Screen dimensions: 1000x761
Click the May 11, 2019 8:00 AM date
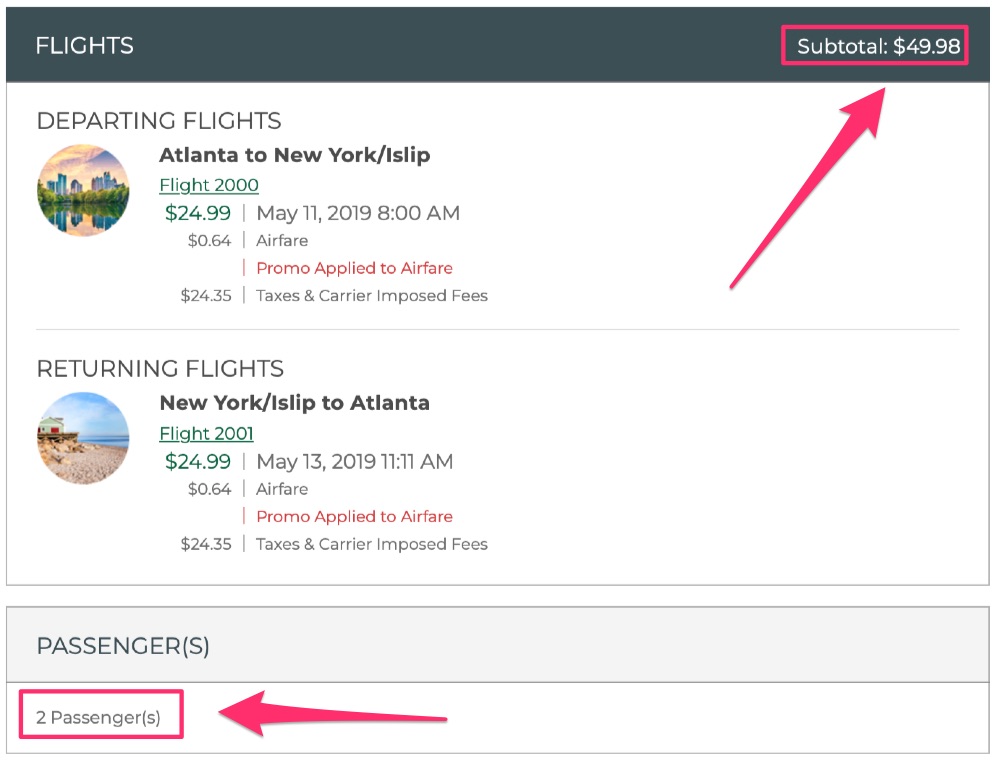tap(358, 213)
